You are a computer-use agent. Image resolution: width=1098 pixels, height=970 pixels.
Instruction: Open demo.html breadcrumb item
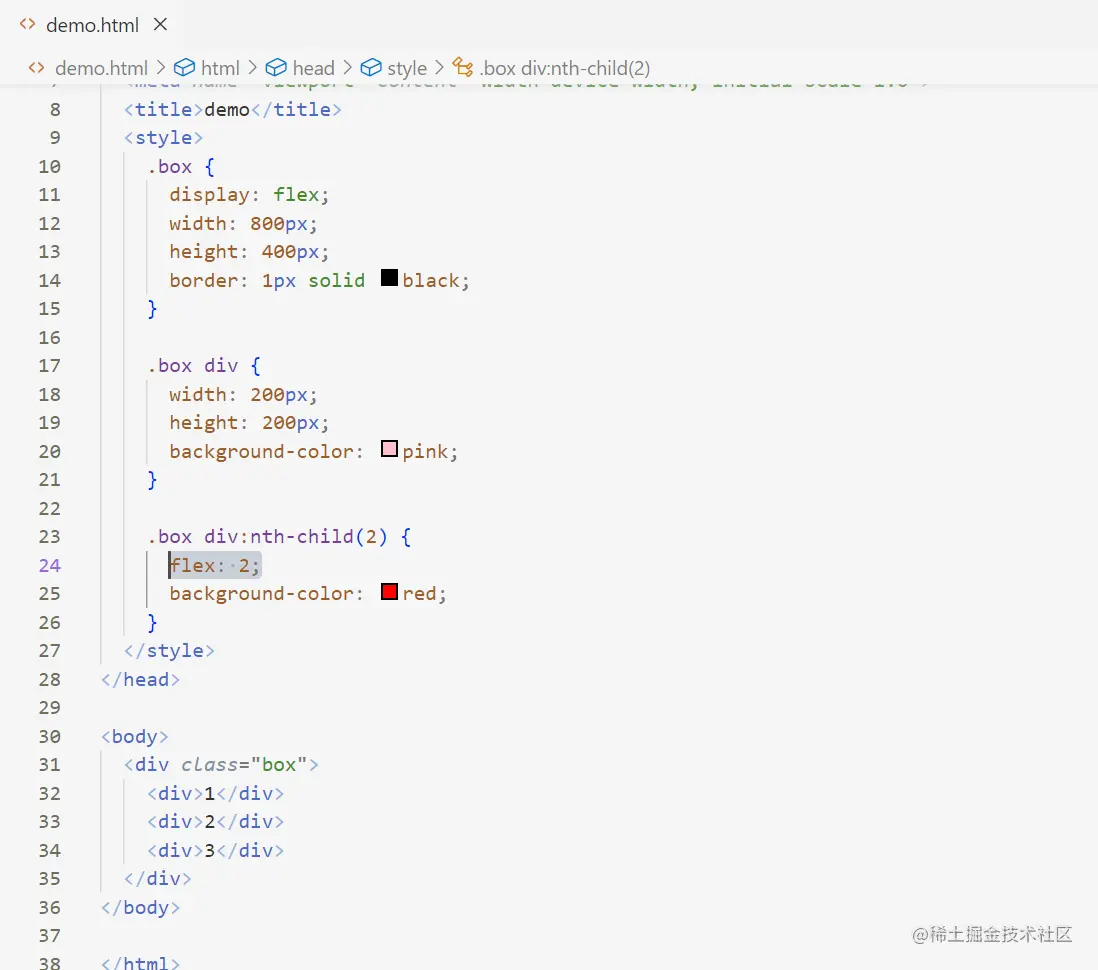(x=102, y=68)
